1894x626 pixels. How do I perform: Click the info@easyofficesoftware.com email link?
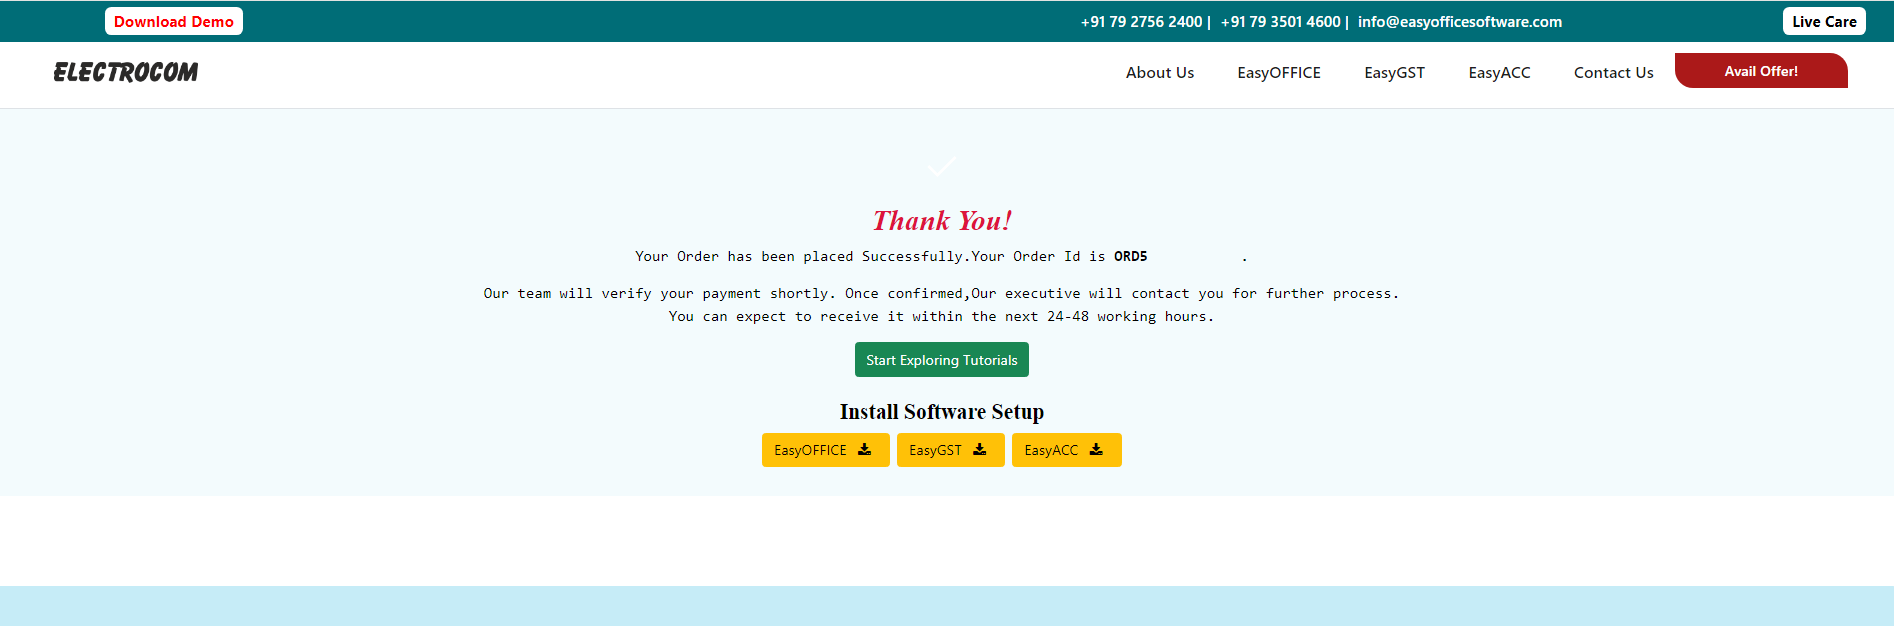pos(1459,22)
